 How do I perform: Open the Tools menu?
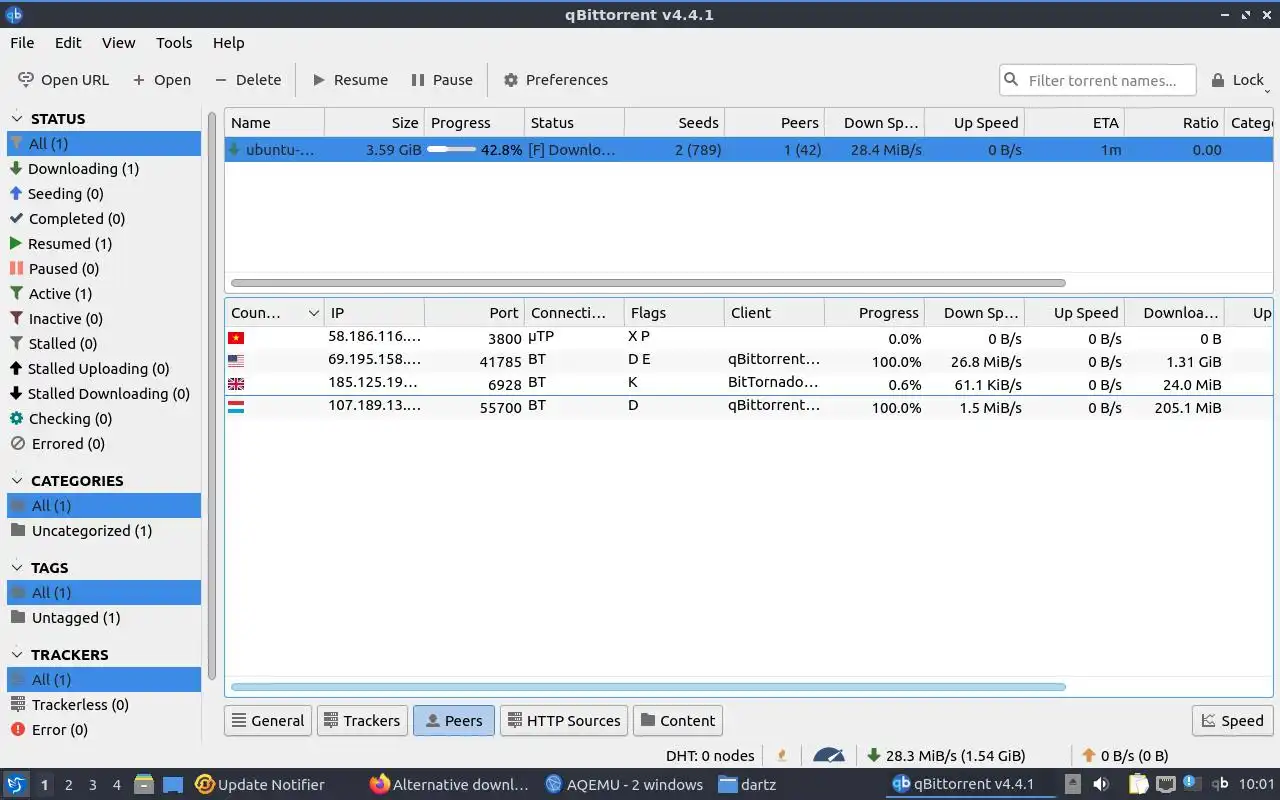pyautogui.click(x=174, y=43)
